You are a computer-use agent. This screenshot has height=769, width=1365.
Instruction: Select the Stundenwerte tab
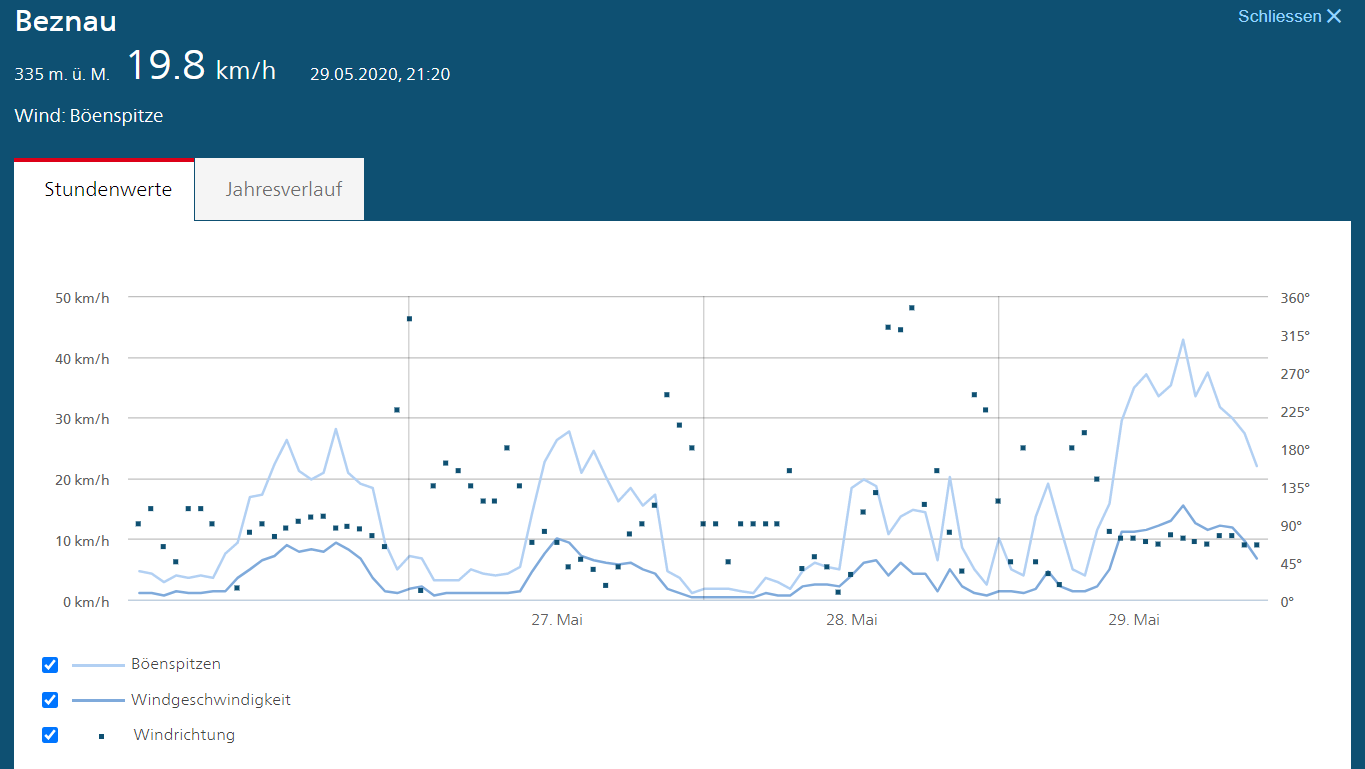click(x=108, y=189)
